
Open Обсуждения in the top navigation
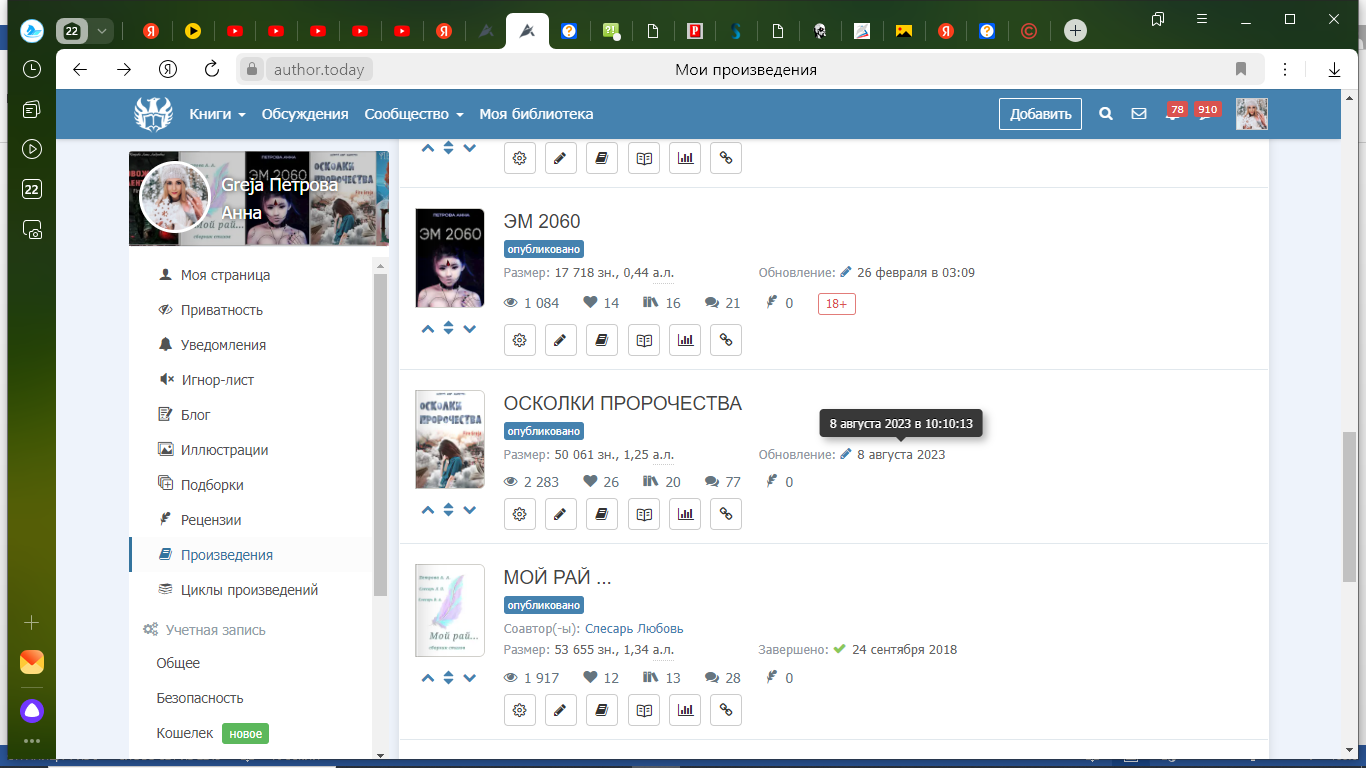click(305, 114)
